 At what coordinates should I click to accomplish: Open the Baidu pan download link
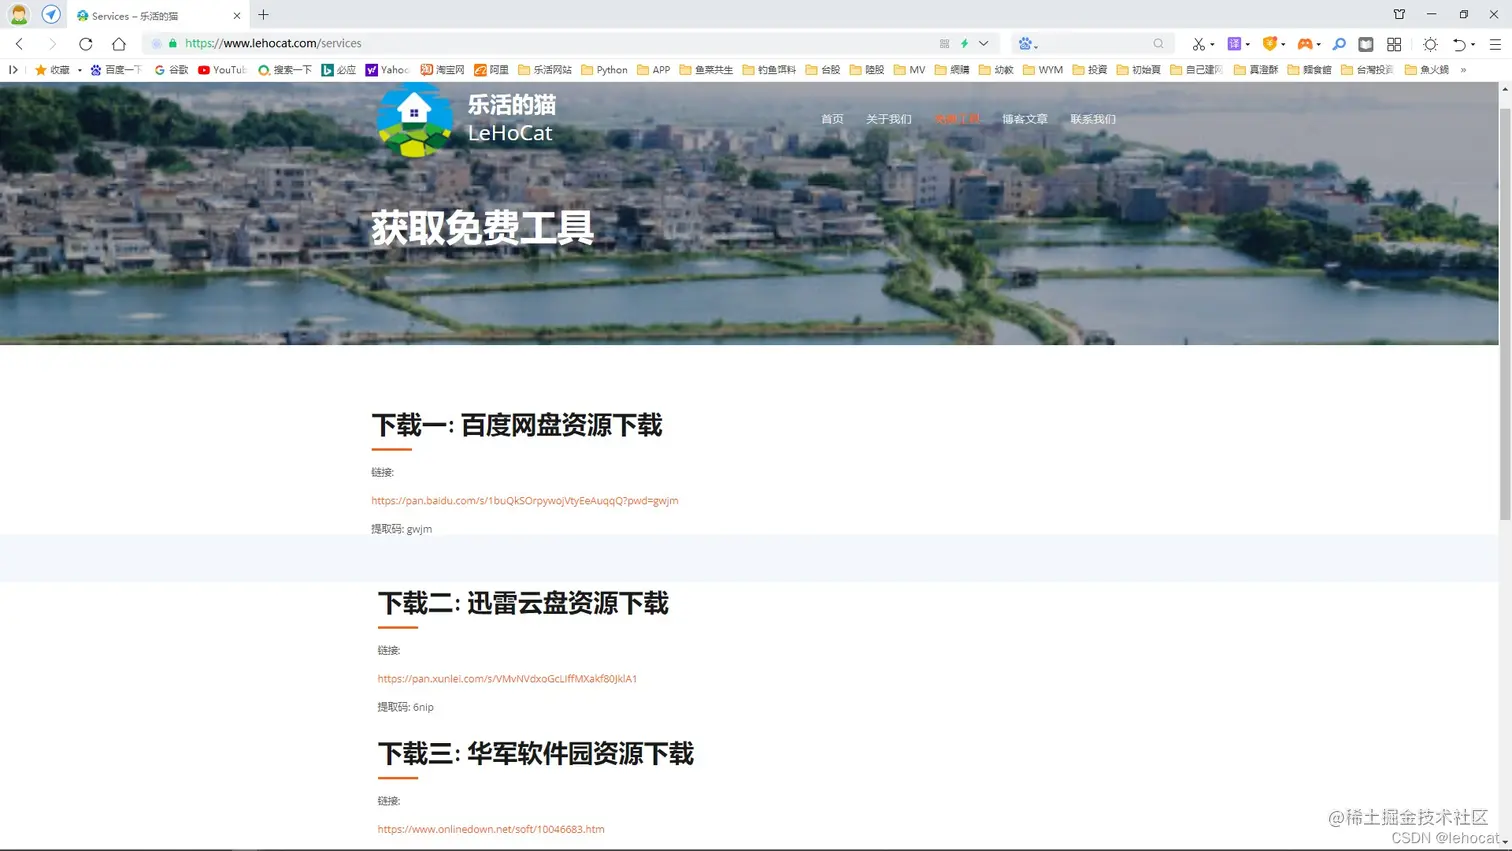[525, 500]
